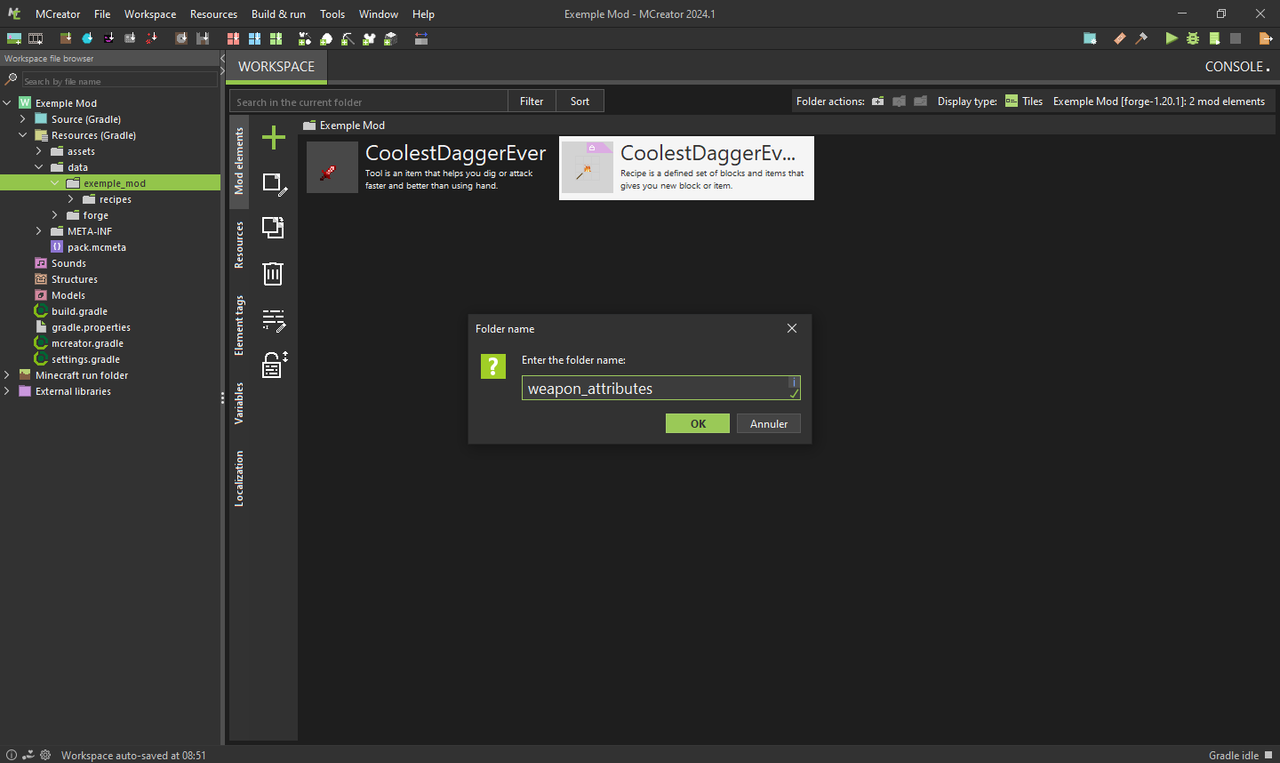Expand the Source (Gradle) tree node

[23, 119]
